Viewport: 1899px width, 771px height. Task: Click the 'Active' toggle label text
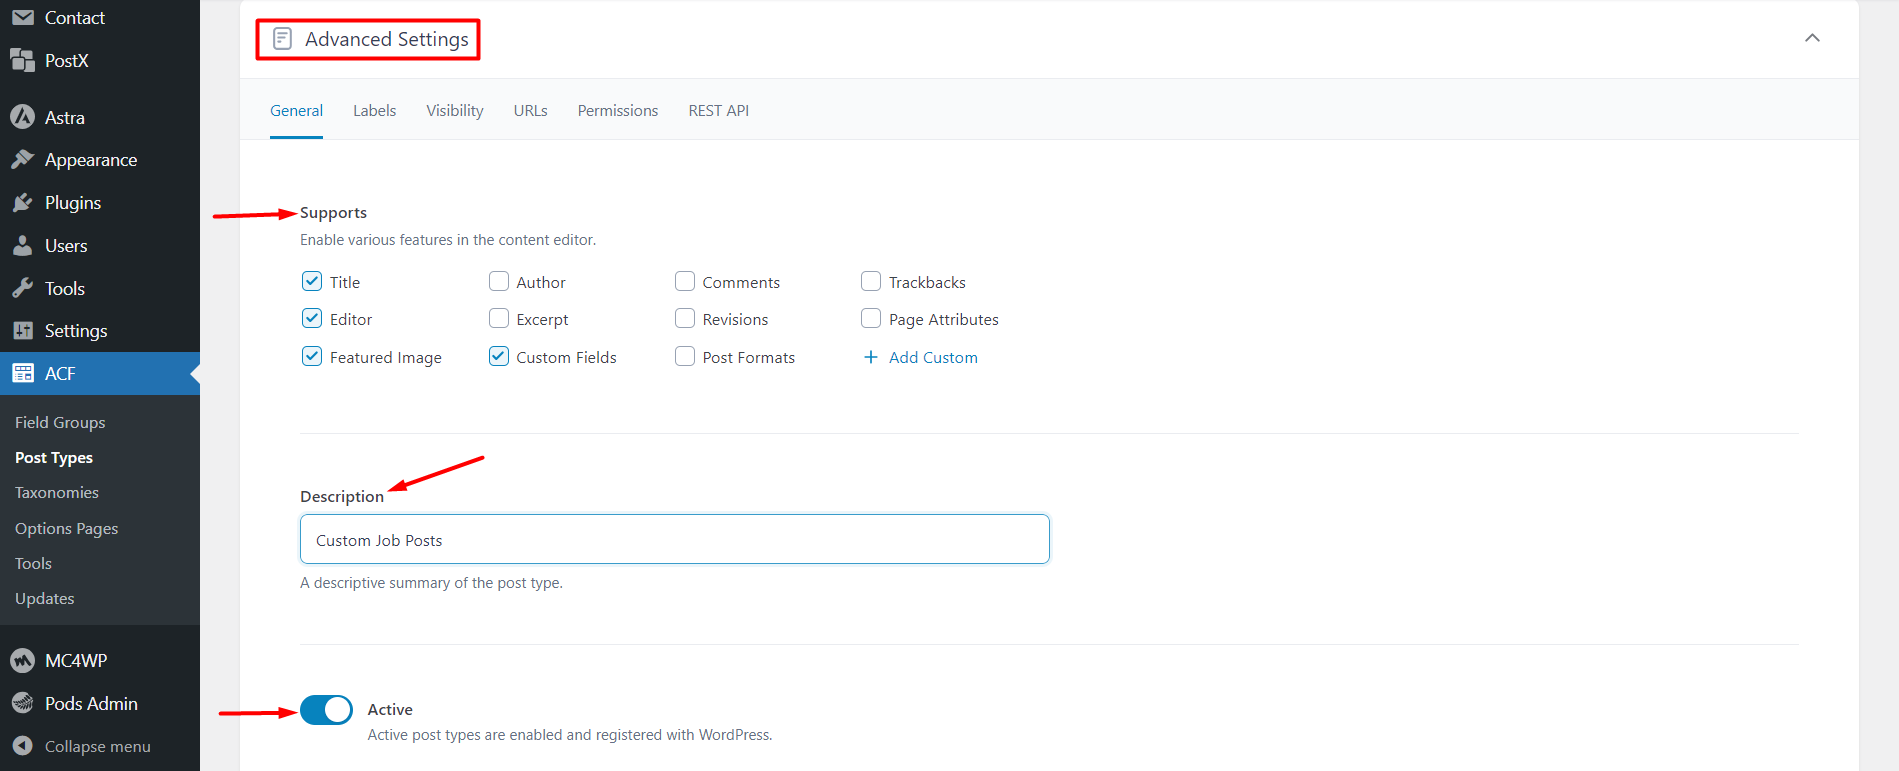[390, 709]
